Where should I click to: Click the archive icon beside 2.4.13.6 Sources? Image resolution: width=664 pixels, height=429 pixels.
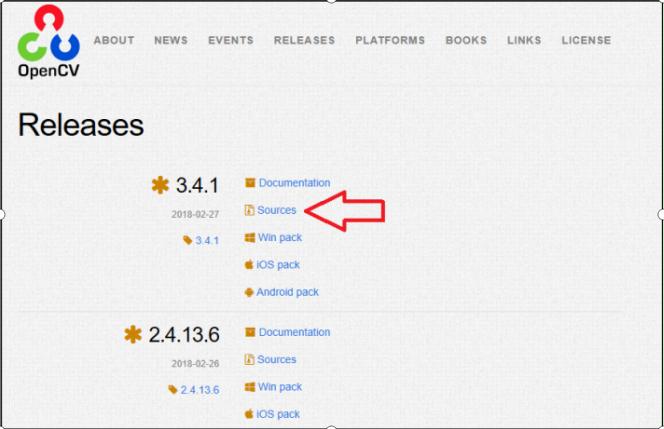249,359
